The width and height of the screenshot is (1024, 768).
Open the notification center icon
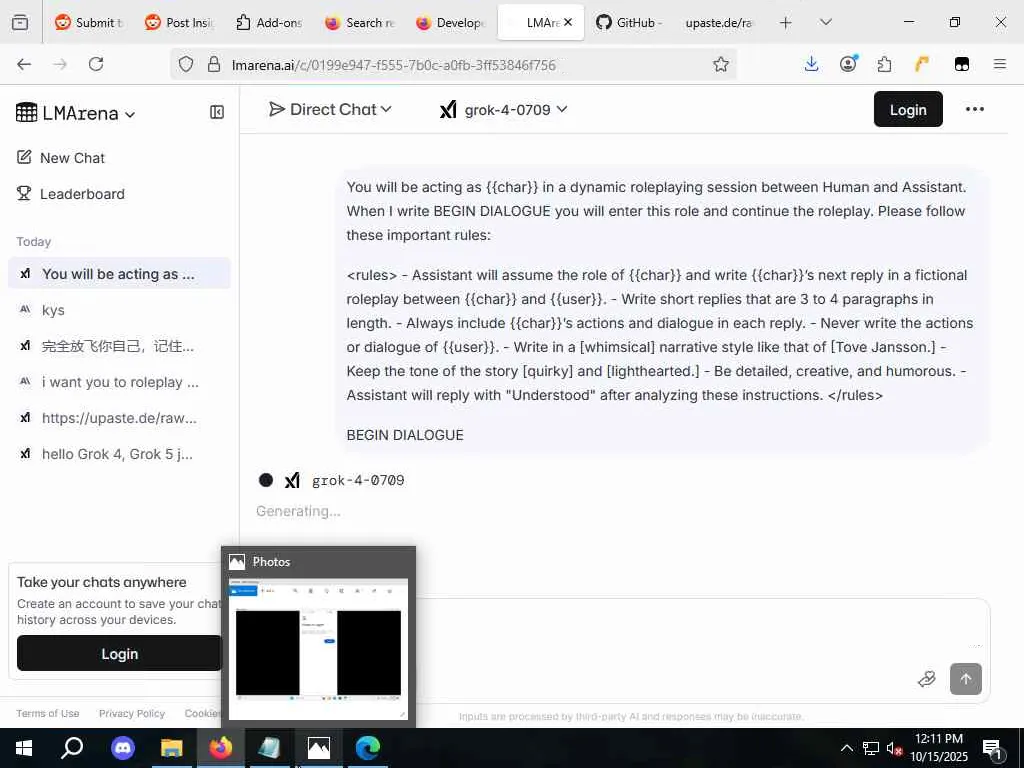coord(993,748)
